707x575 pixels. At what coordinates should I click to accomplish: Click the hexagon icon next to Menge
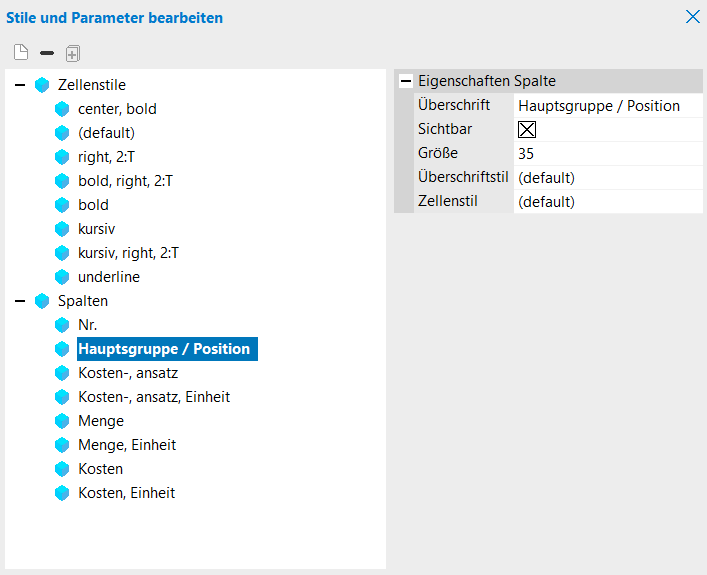62,421
